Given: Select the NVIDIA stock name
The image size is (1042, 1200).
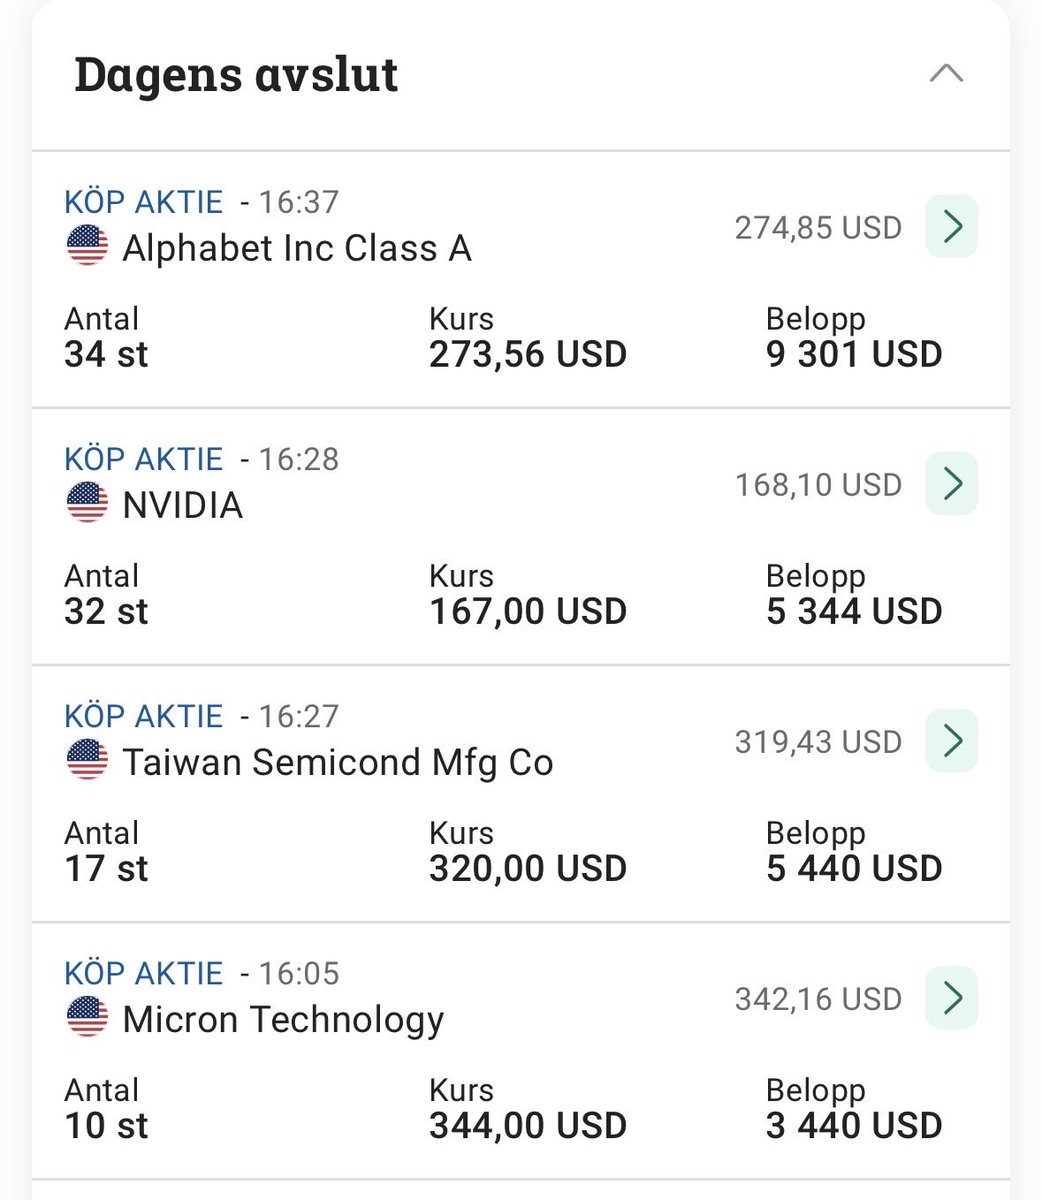Looking at the screenshot, I should point(183,505).
